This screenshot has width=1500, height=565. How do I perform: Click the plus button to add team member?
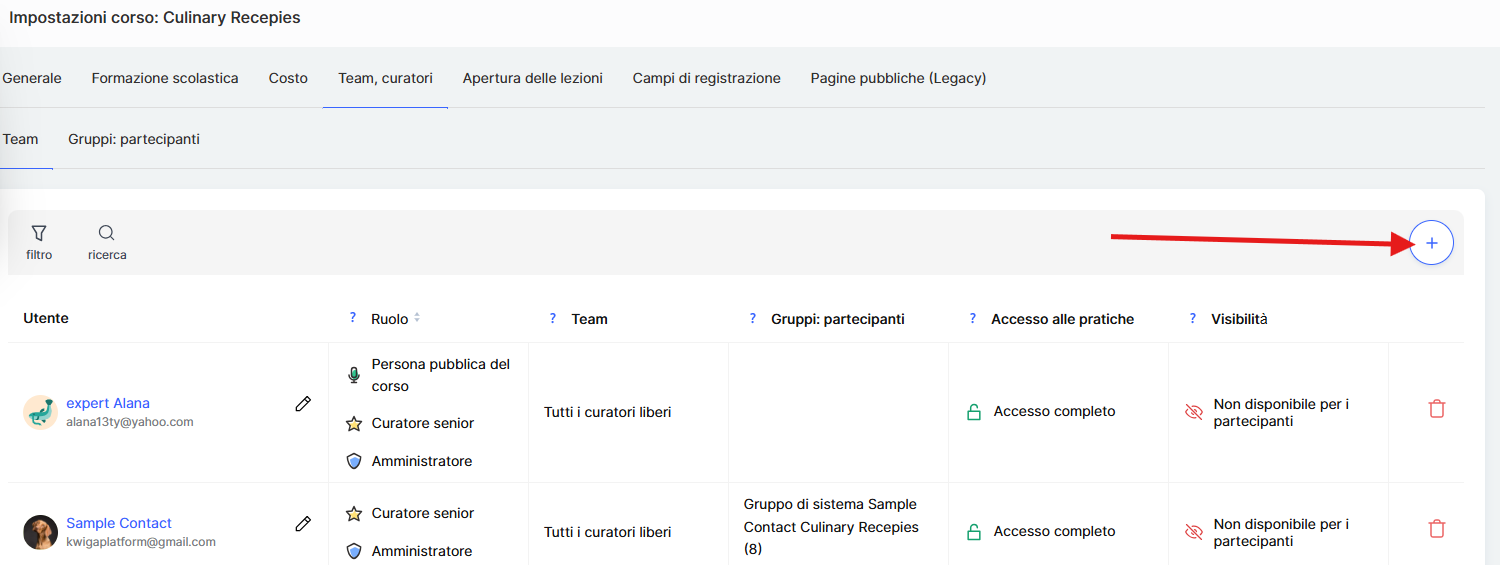[1431, 243]
